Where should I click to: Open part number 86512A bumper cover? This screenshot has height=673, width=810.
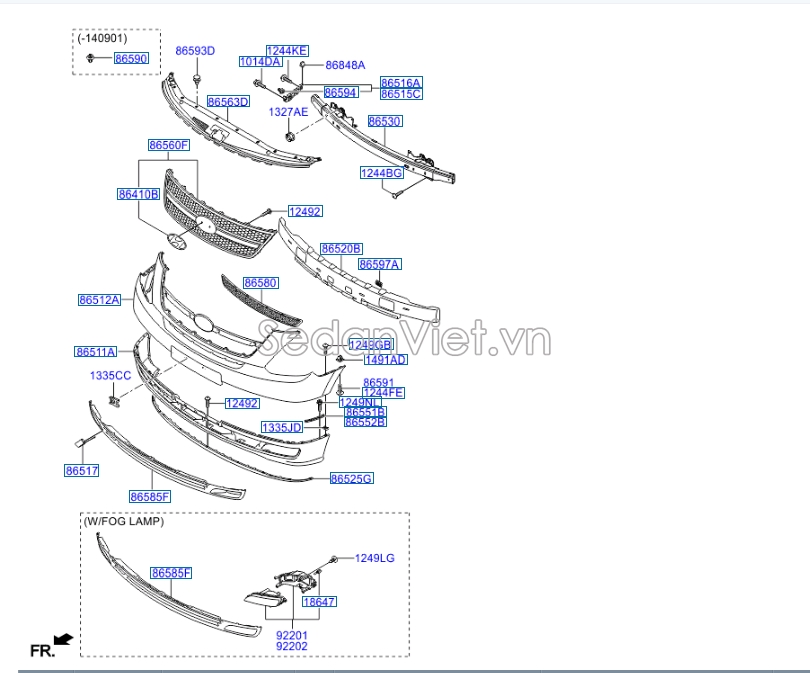point(99,299)
